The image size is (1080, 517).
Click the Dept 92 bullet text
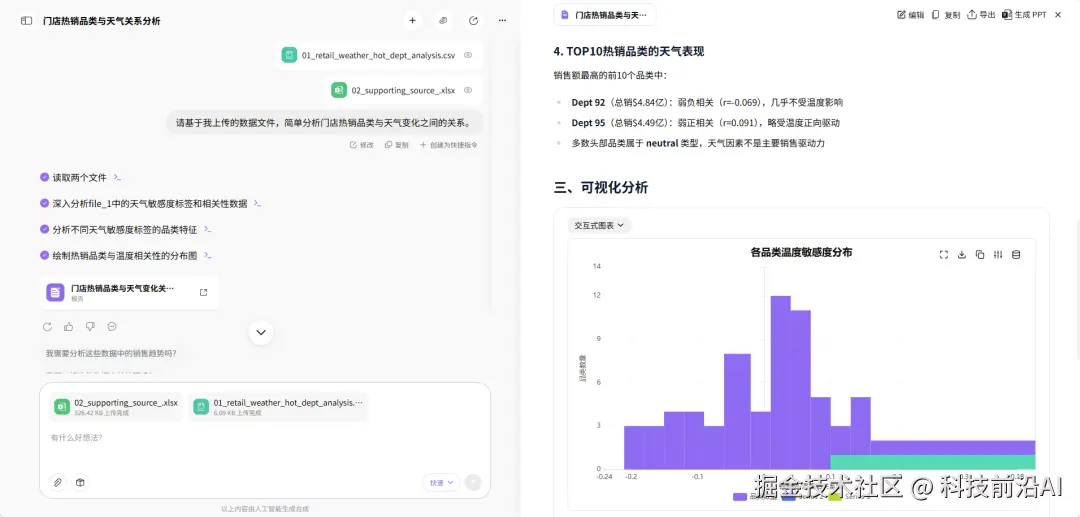point(707,103)
